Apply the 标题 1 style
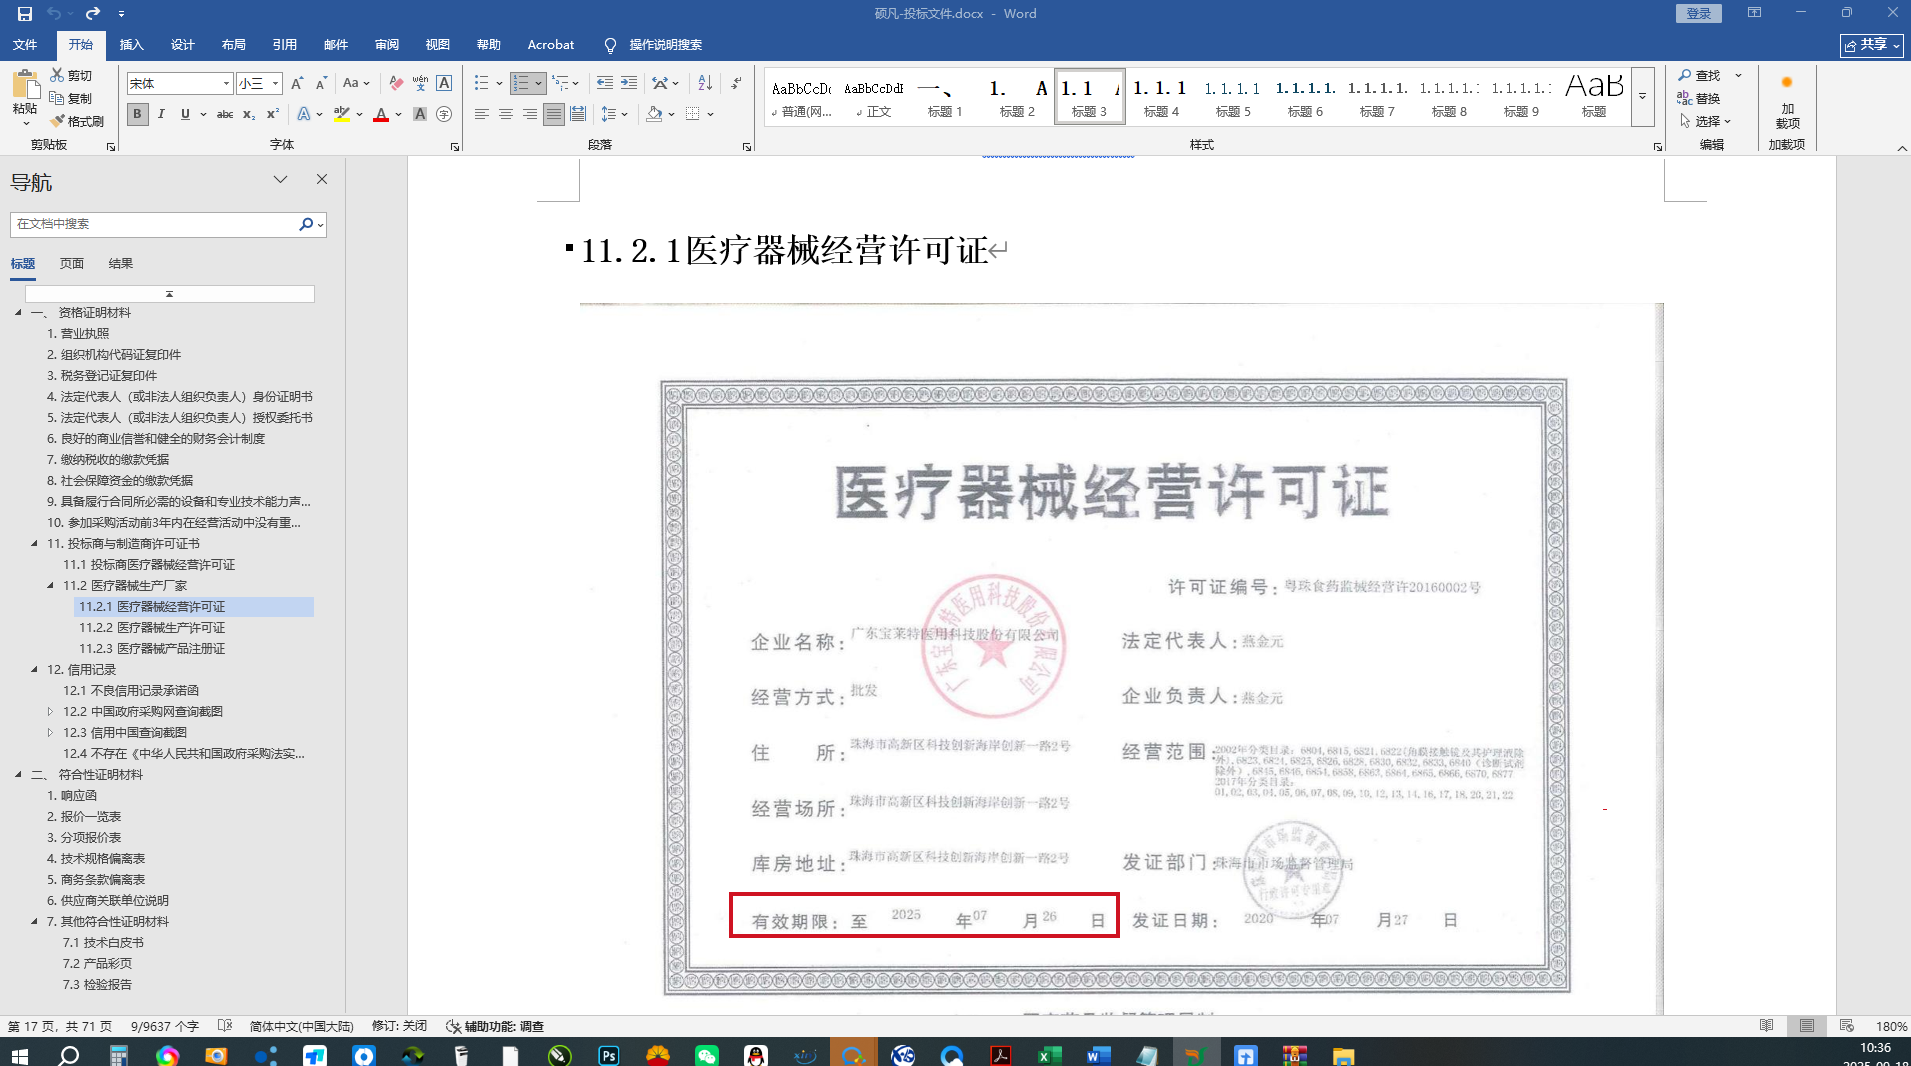 (x=945, y=97)
